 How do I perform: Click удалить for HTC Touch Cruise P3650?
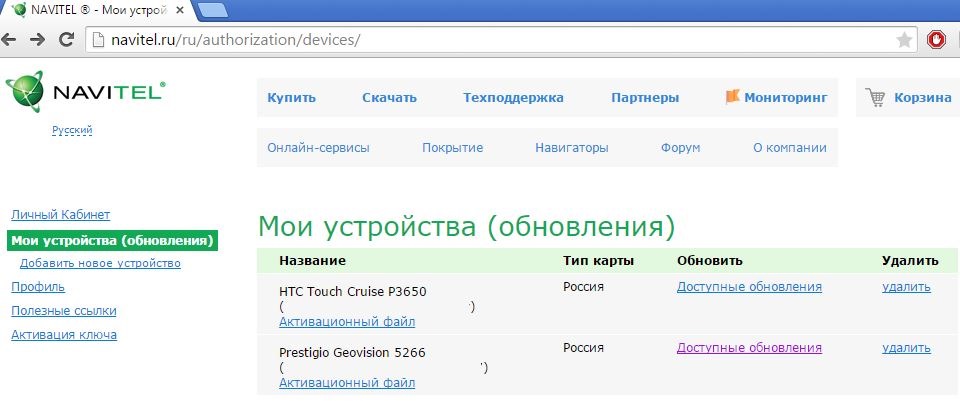pyautogui.click(x=906, y=287)
